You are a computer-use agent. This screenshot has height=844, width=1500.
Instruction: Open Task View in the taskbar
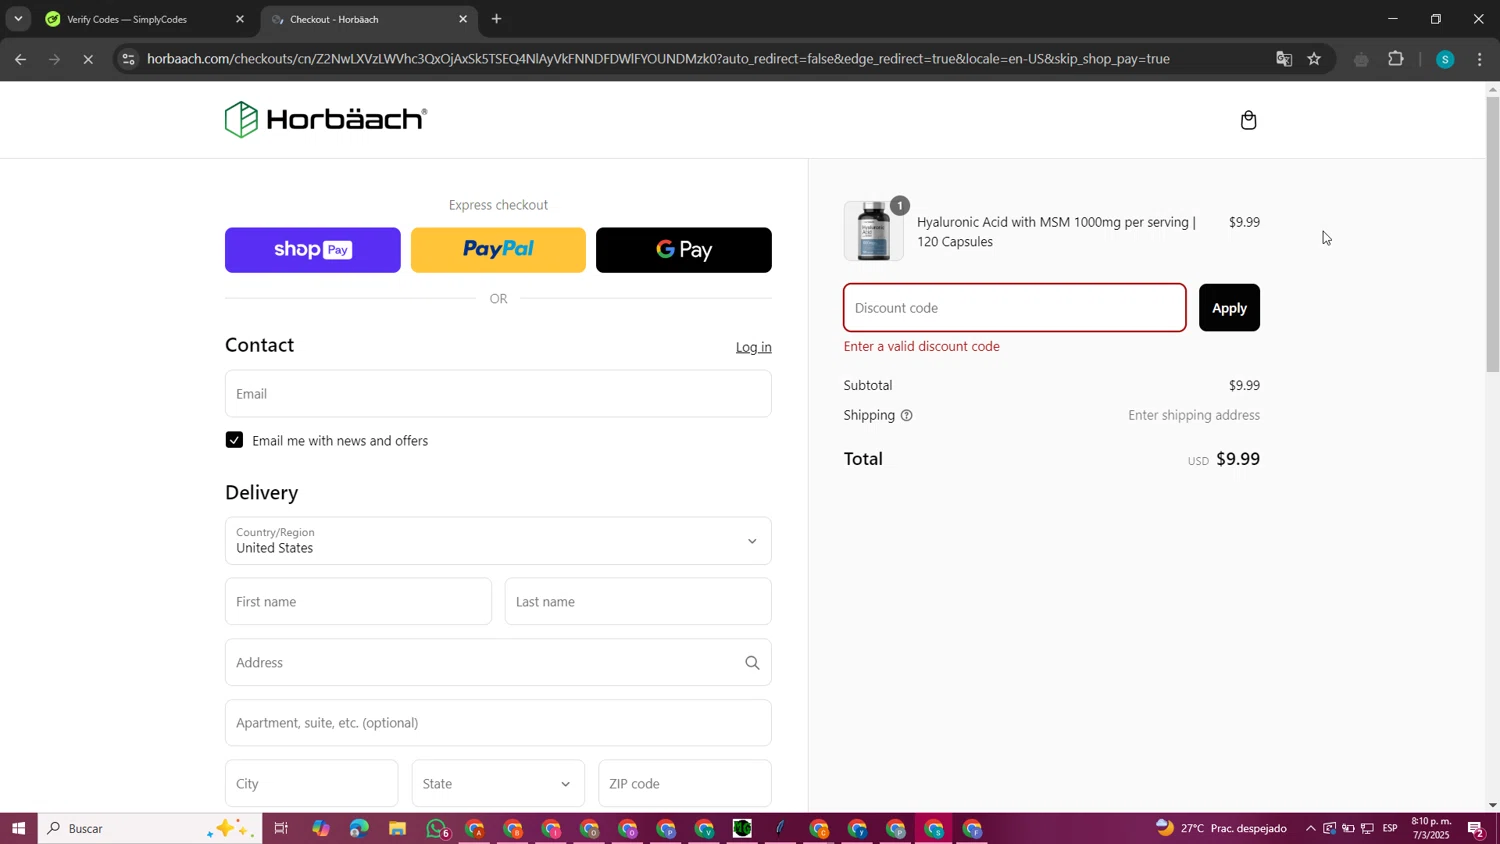pyautogui.click(x=281, y=828)
